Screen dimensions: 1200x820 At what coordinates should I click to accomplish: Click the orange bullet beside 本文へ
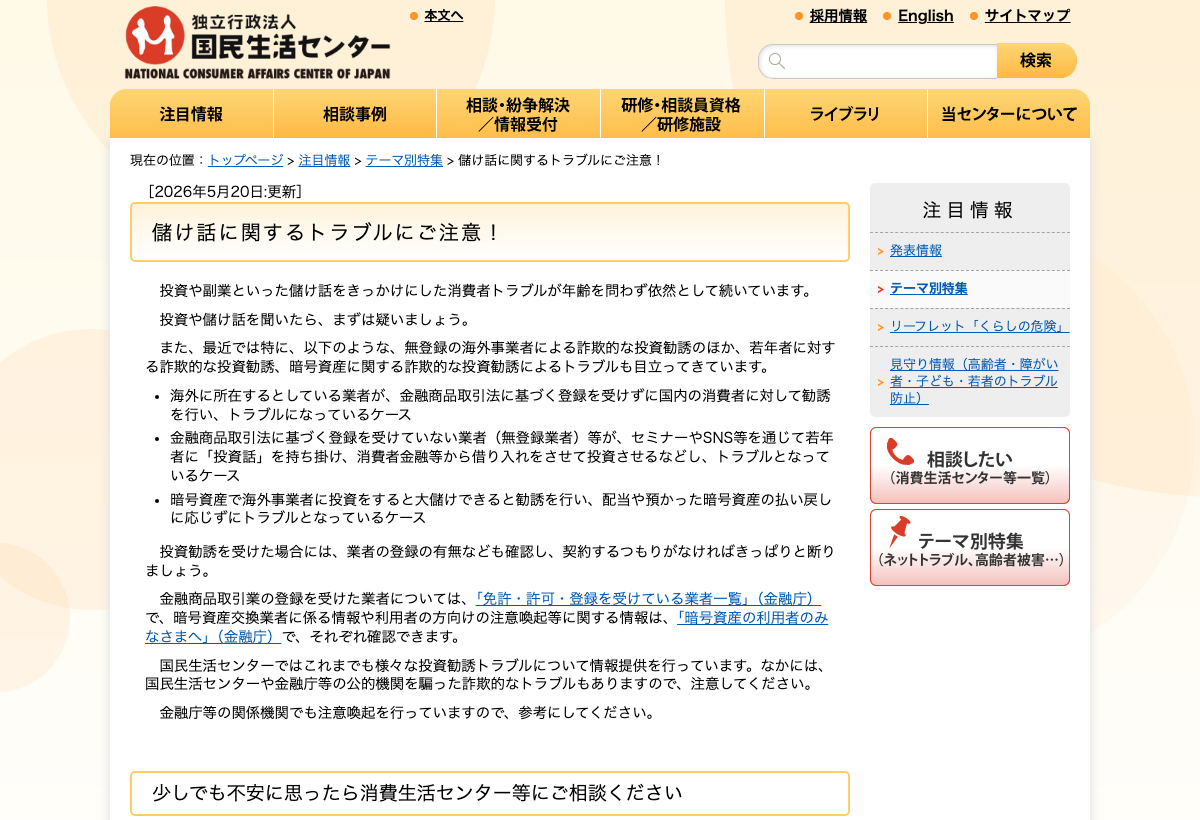coord(414,16)
